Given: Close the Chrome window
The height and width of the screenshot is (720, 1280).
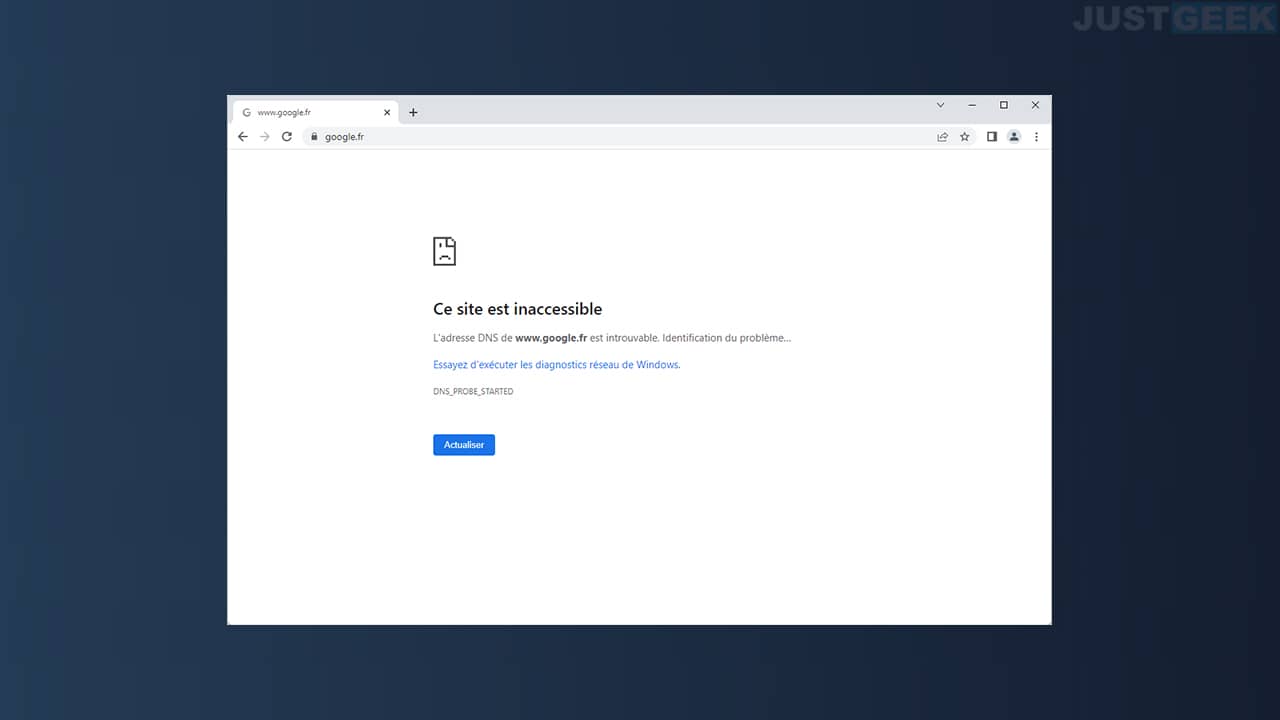Looking at the screenshot, I should (x=1035, y=105).
